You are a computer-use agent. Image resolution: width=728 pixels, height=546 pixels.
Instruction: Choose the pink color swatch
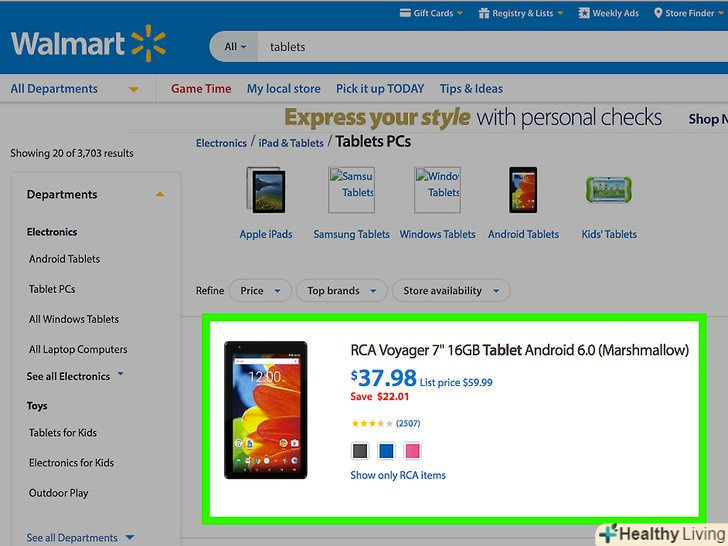click(412, 450)
